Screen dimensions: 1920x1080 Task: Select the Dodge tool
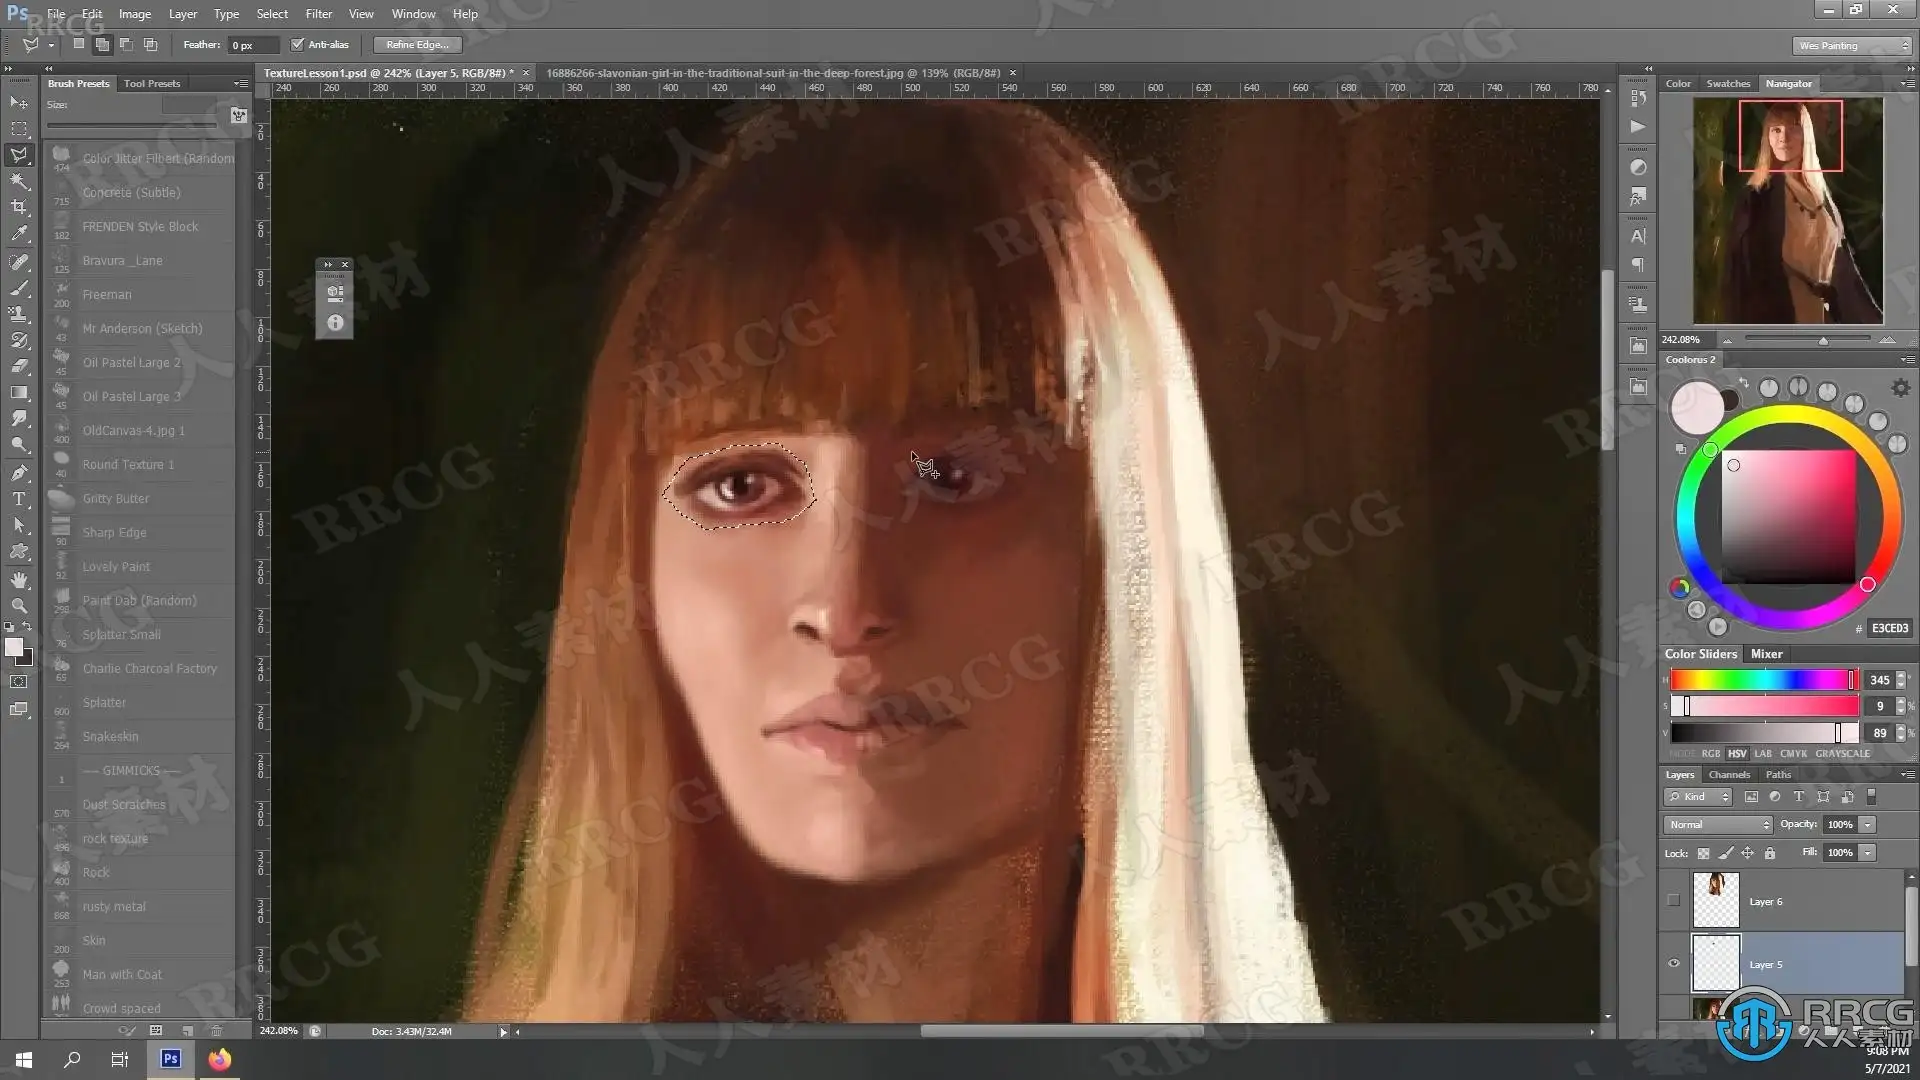(19, 444)
